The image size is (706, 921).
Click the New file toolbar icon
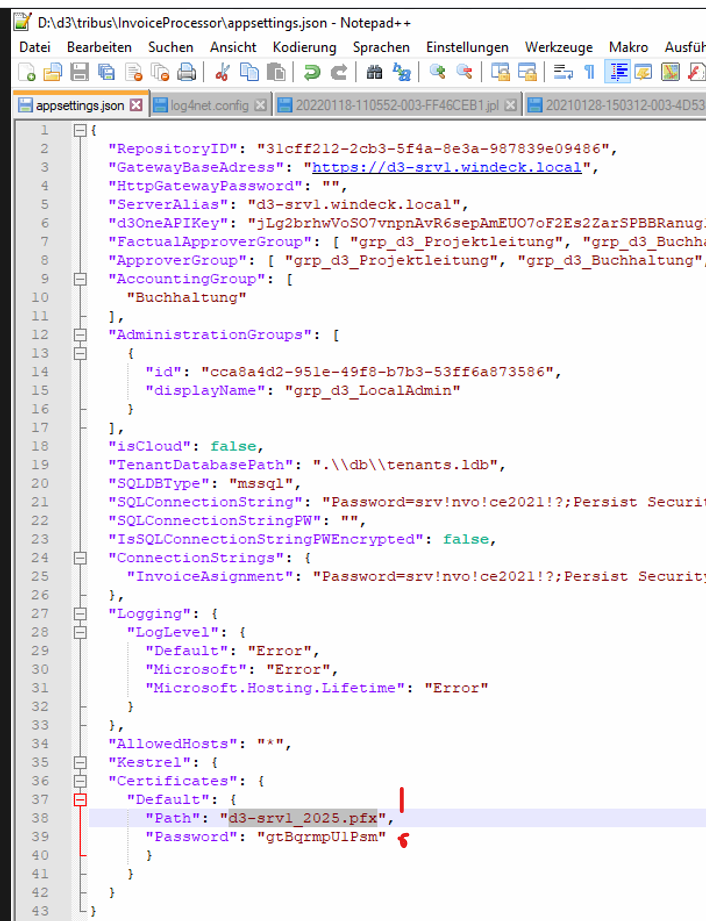(x=28, y=72)
